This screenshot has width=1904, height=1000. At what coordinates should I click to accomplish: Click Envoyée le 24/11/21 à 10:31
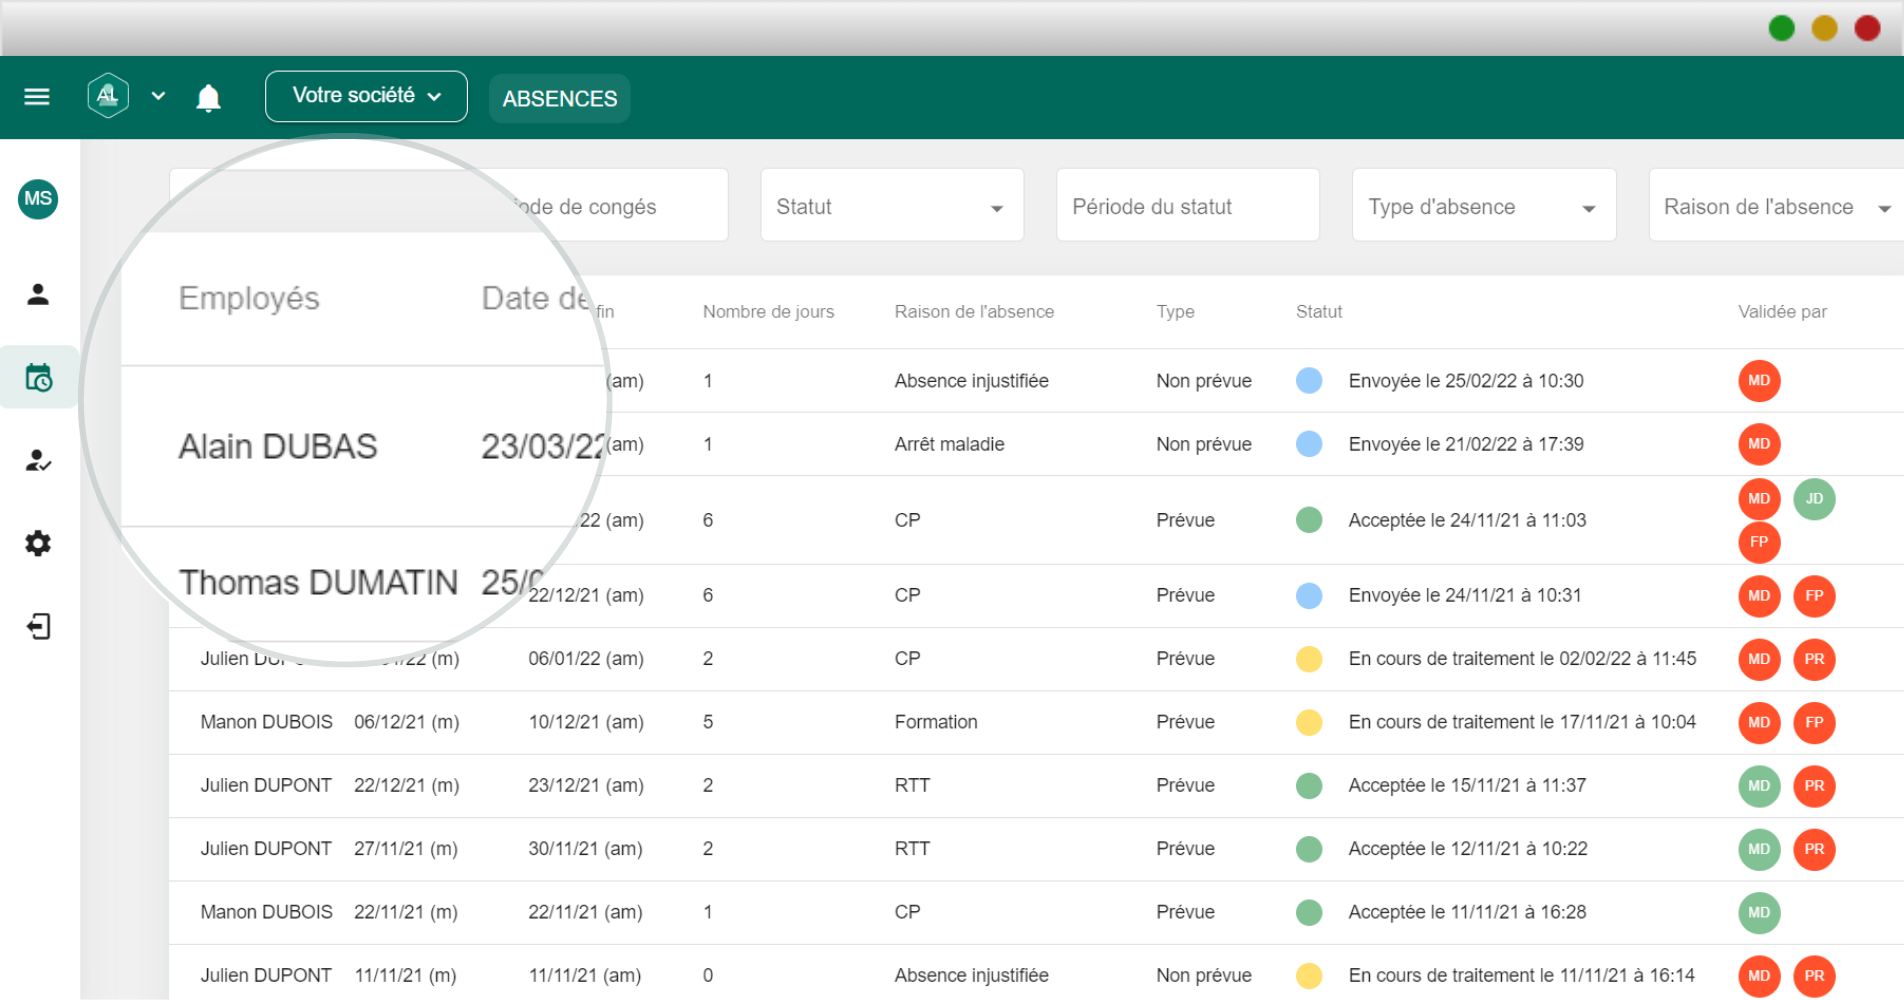click(1465, 595)
